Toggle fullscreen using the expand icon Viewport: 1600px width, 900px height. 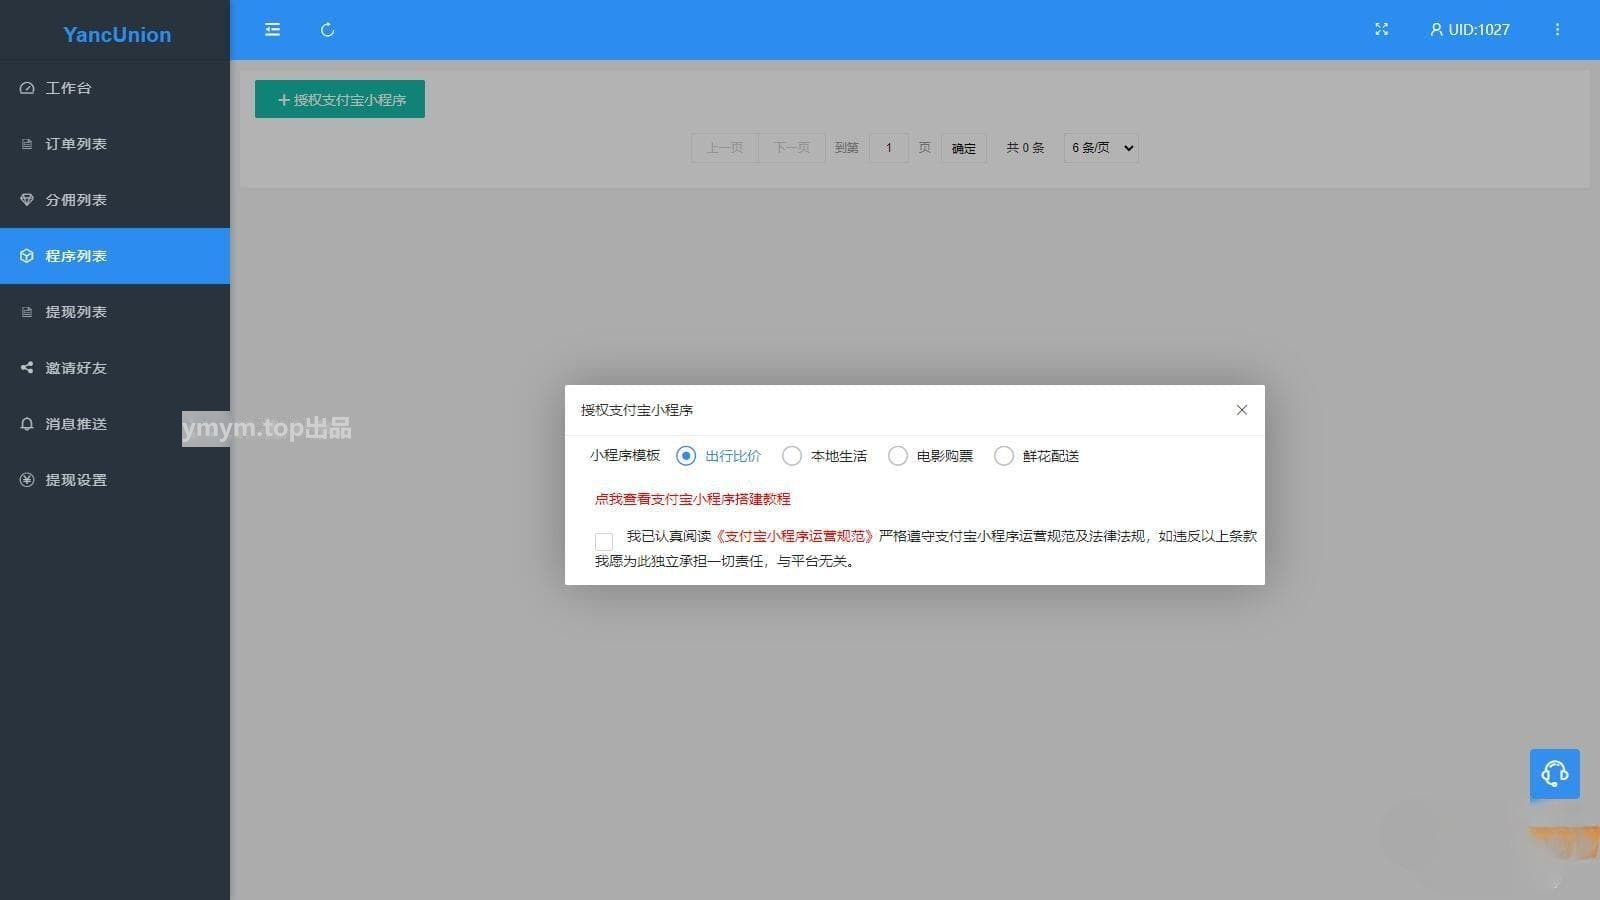pos(1382,30)
